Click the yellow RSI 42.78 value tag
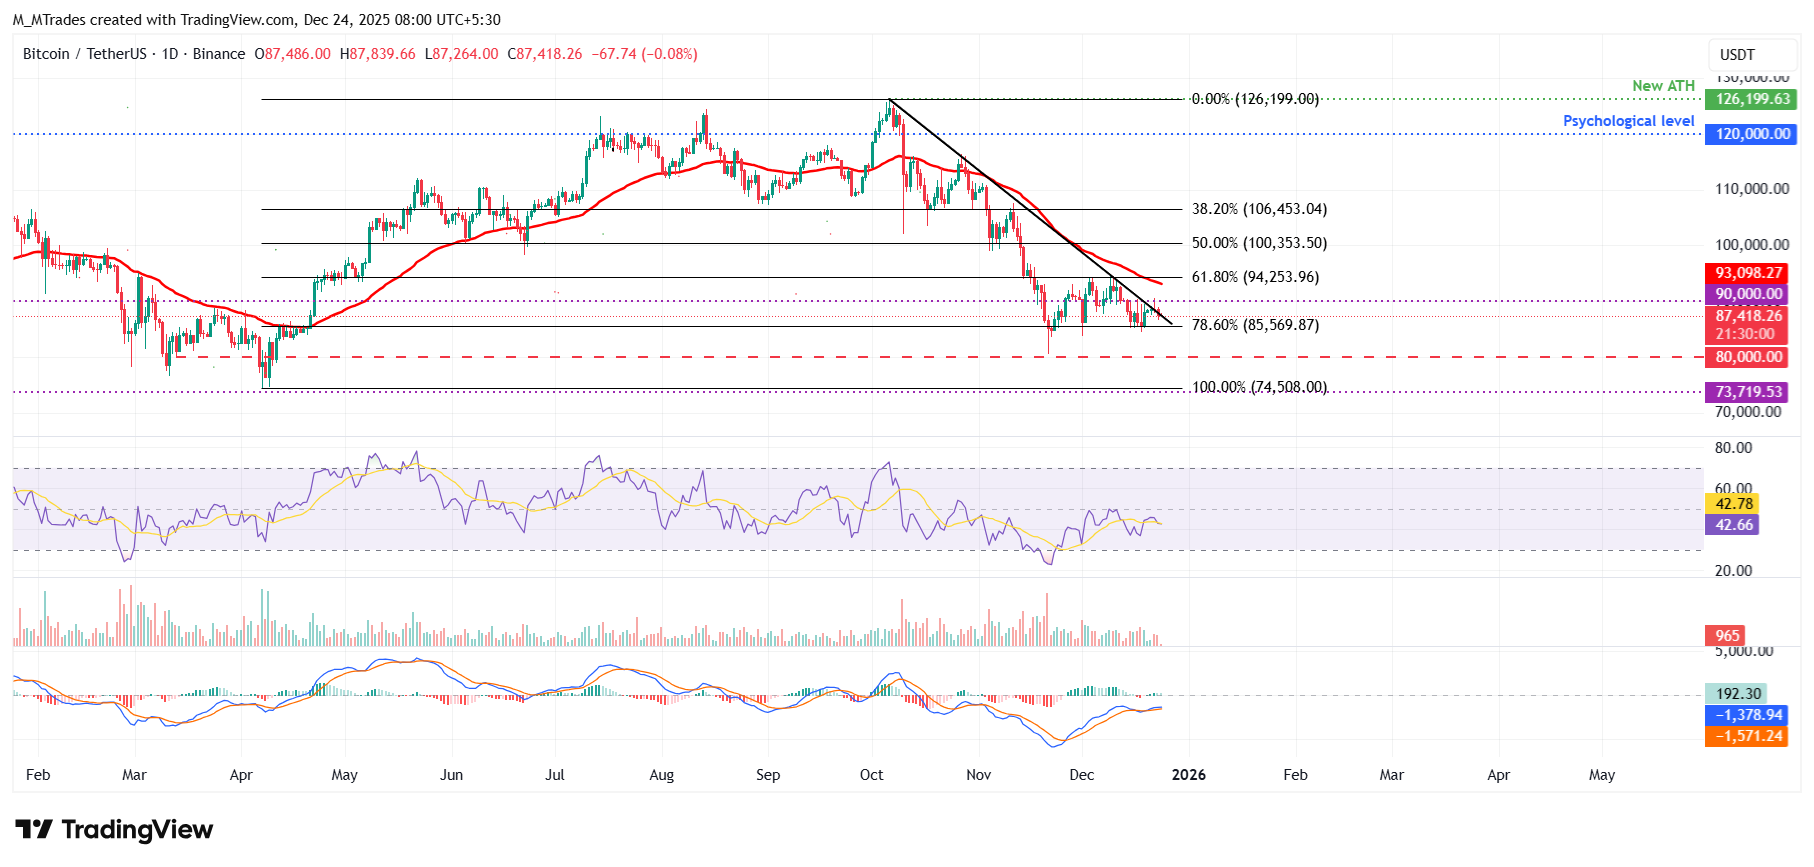Viewport: 1814px width, 867px height. click(1733, 504)
